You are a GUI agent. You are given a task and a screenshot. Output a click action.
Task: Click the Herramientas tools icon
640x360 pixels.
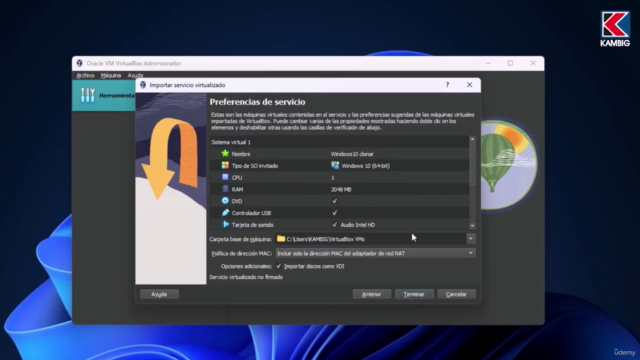pos(87,95)
